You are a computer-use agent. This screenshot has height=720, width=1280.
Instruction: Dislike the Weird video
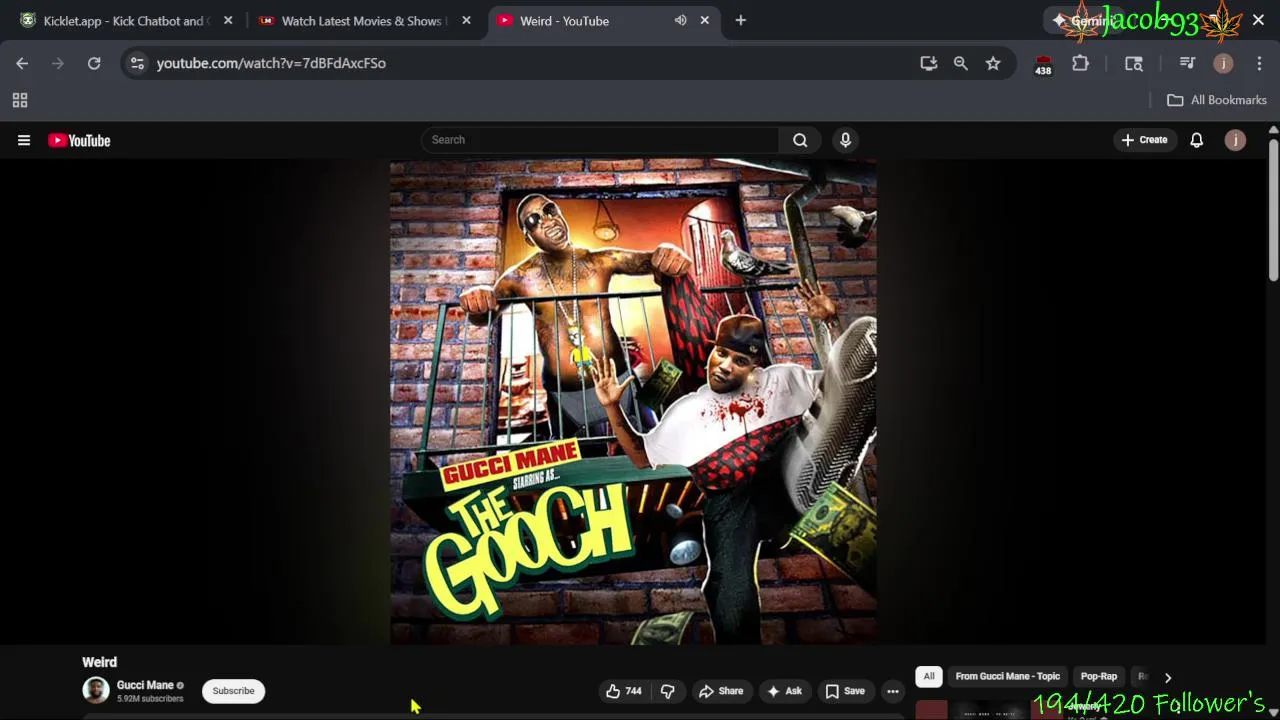click(667, 691)
